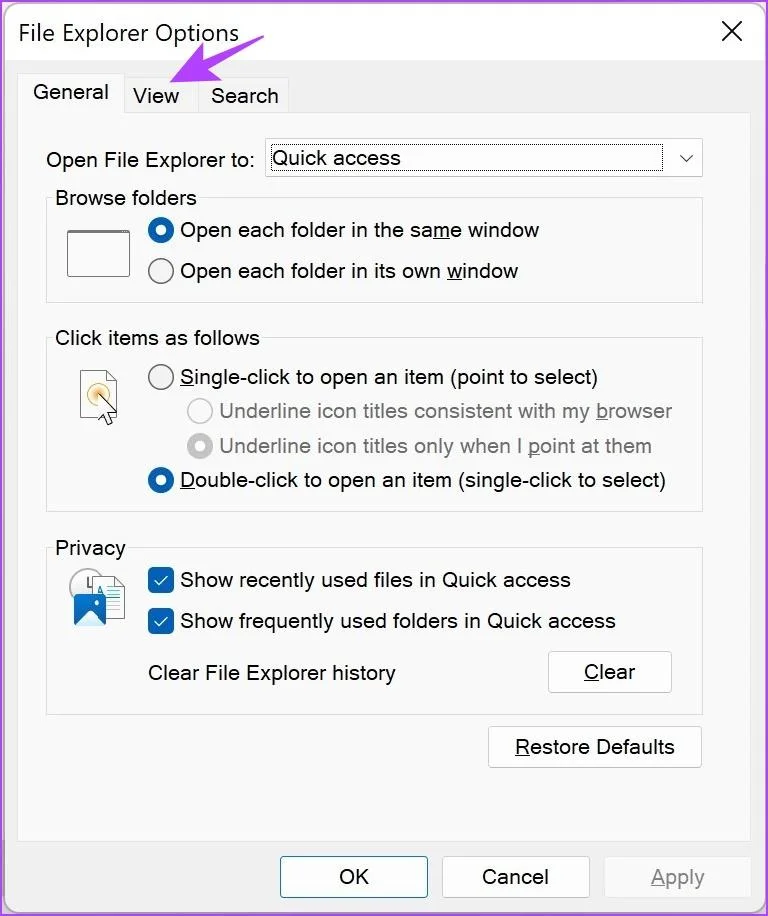Clear File Explorer history with Clear button

(610, 672)
